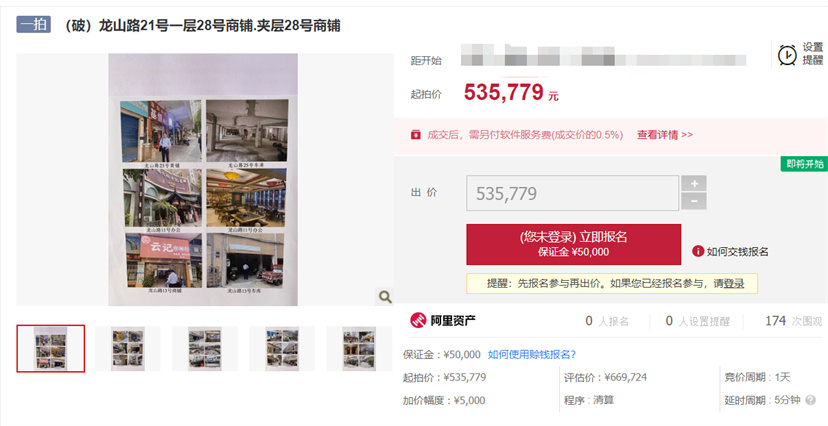Click the red info icon near 如何交钱报名
This screenshot has width=828, height=426.
tap(698, 251)
